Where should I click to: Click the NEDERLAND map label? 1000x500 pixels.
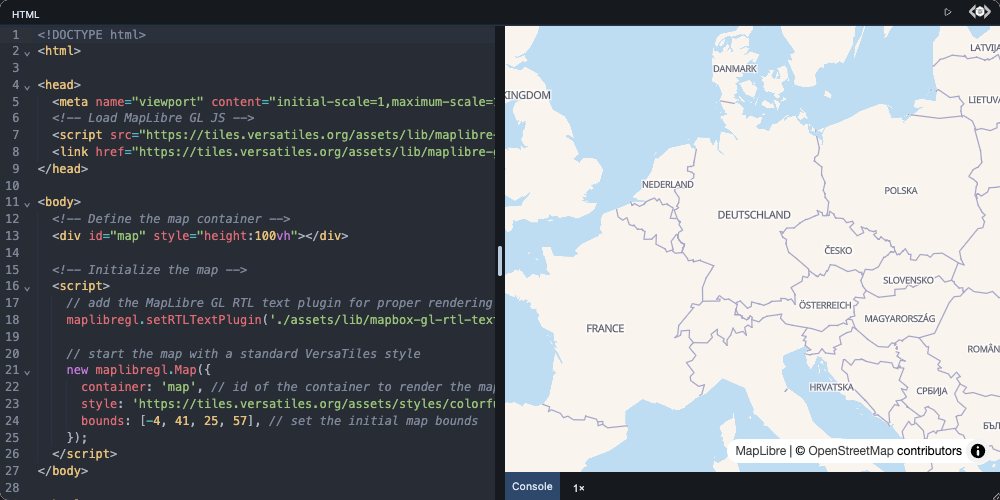(667, 184)
